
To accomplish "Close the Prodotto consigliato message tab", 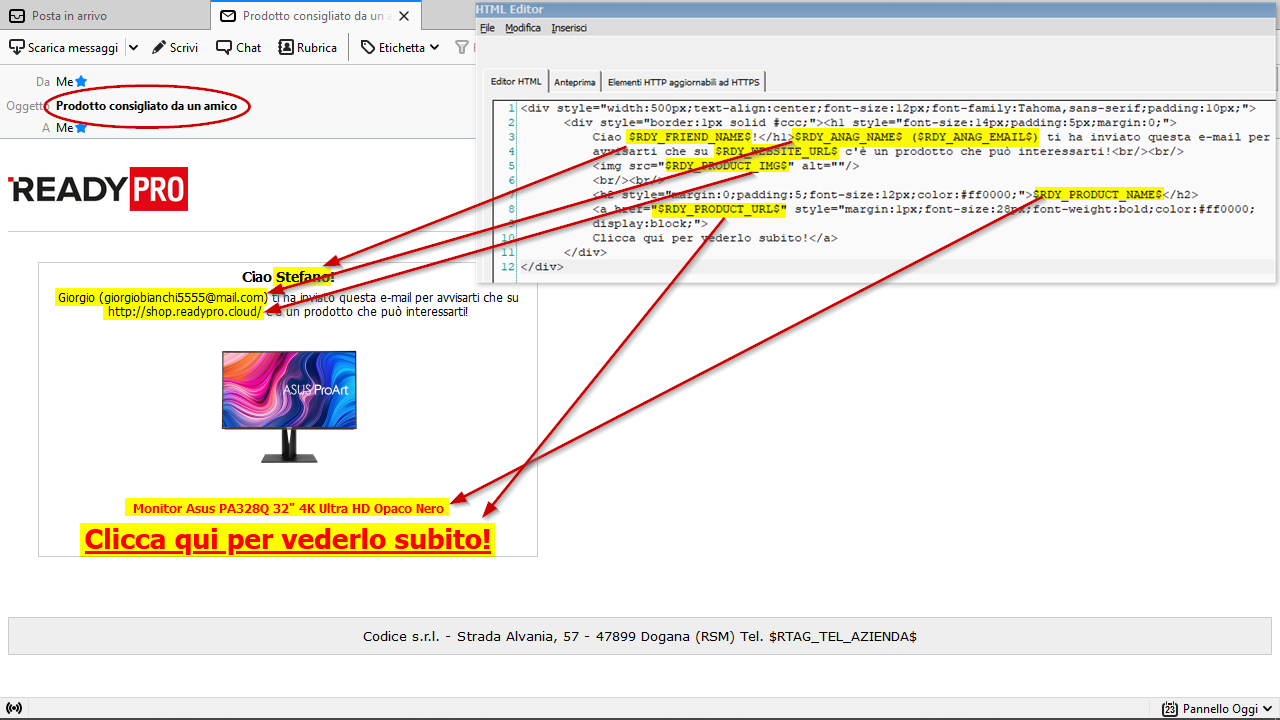I will coord(403,16).
